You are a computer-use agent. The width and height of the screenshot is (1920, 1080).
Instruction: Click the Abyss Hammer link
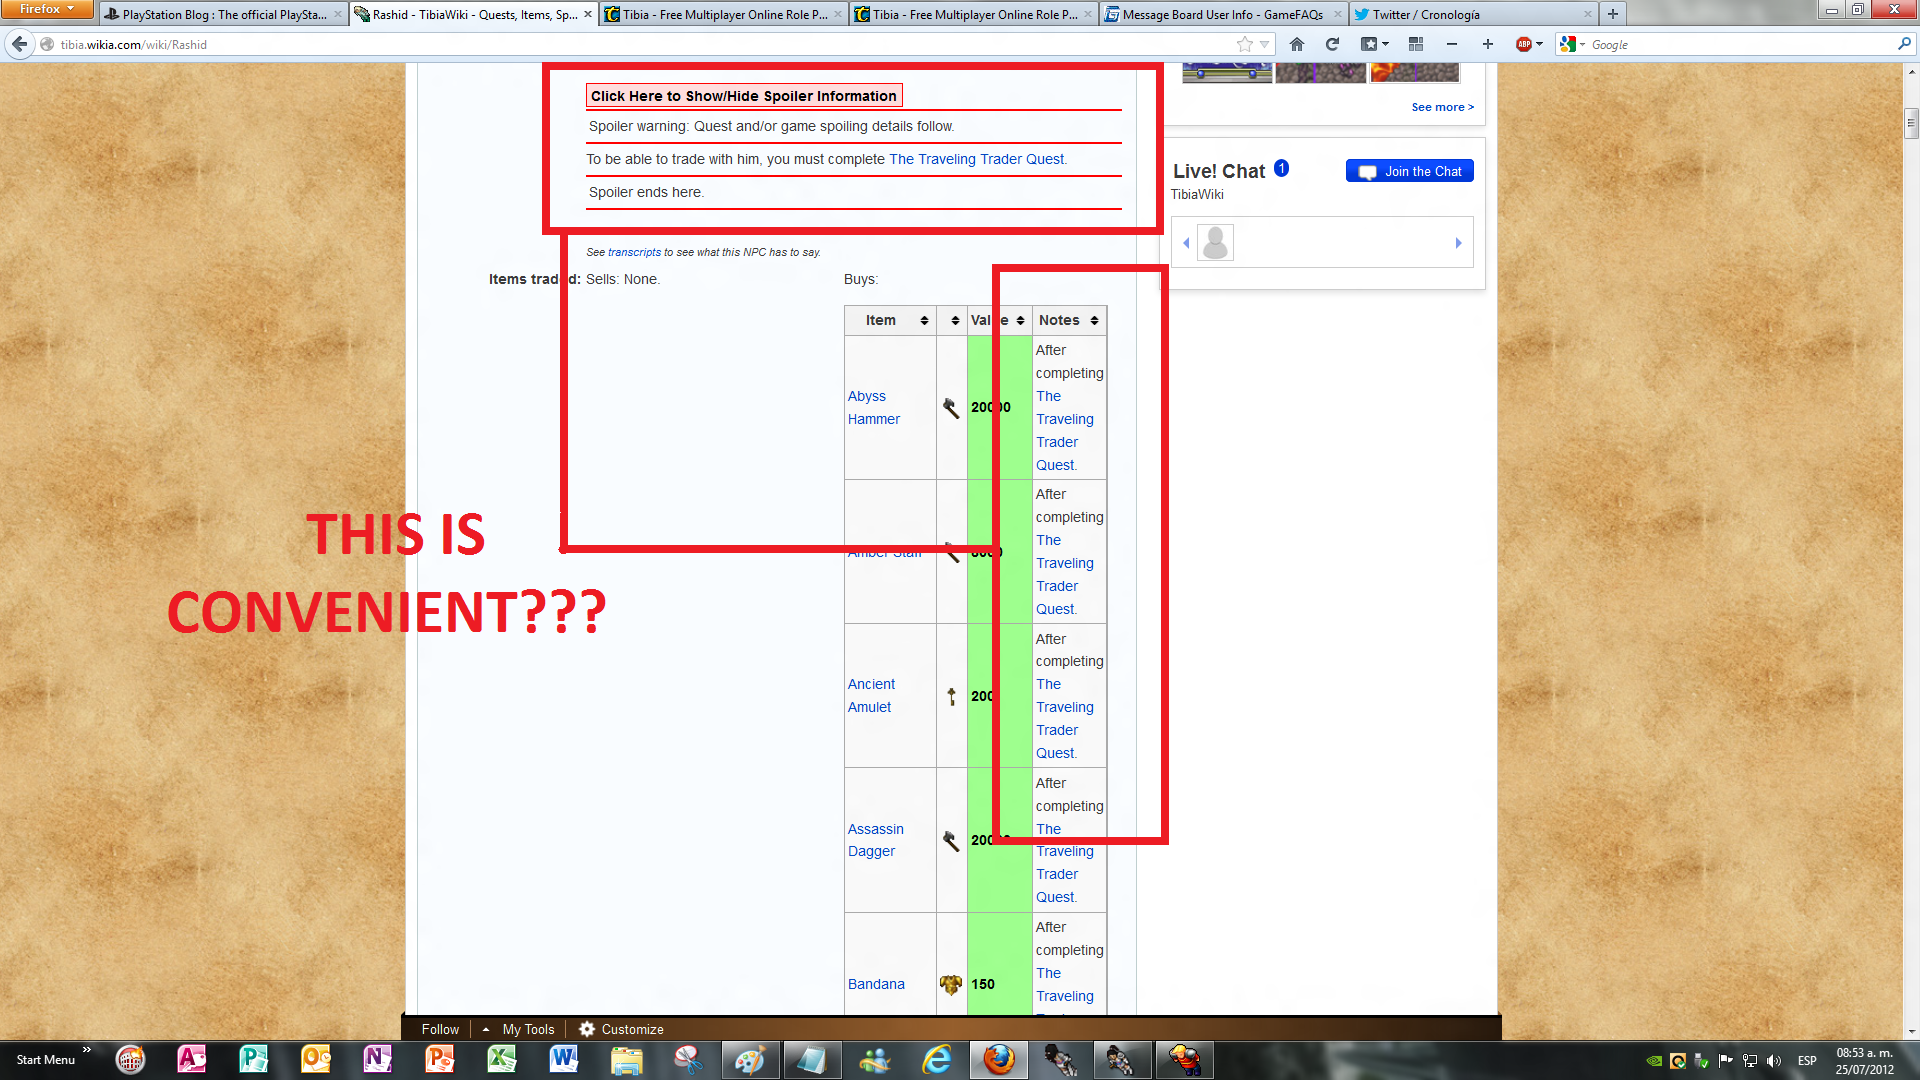[x=872, y=406]
